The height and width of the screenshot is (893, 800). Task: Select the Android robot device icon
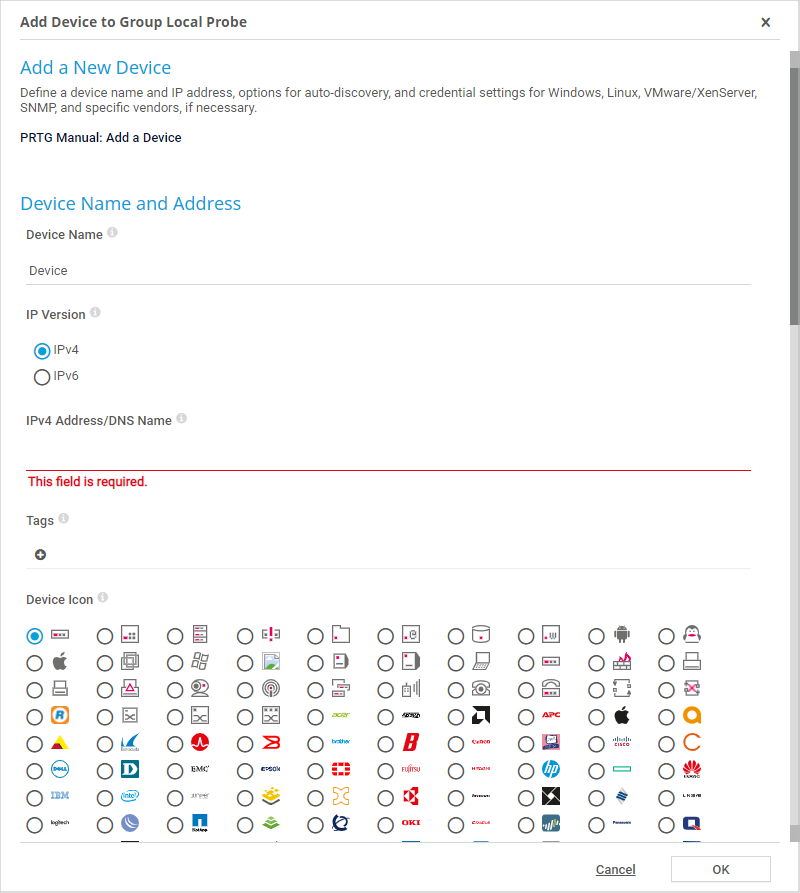pos(596,635)
